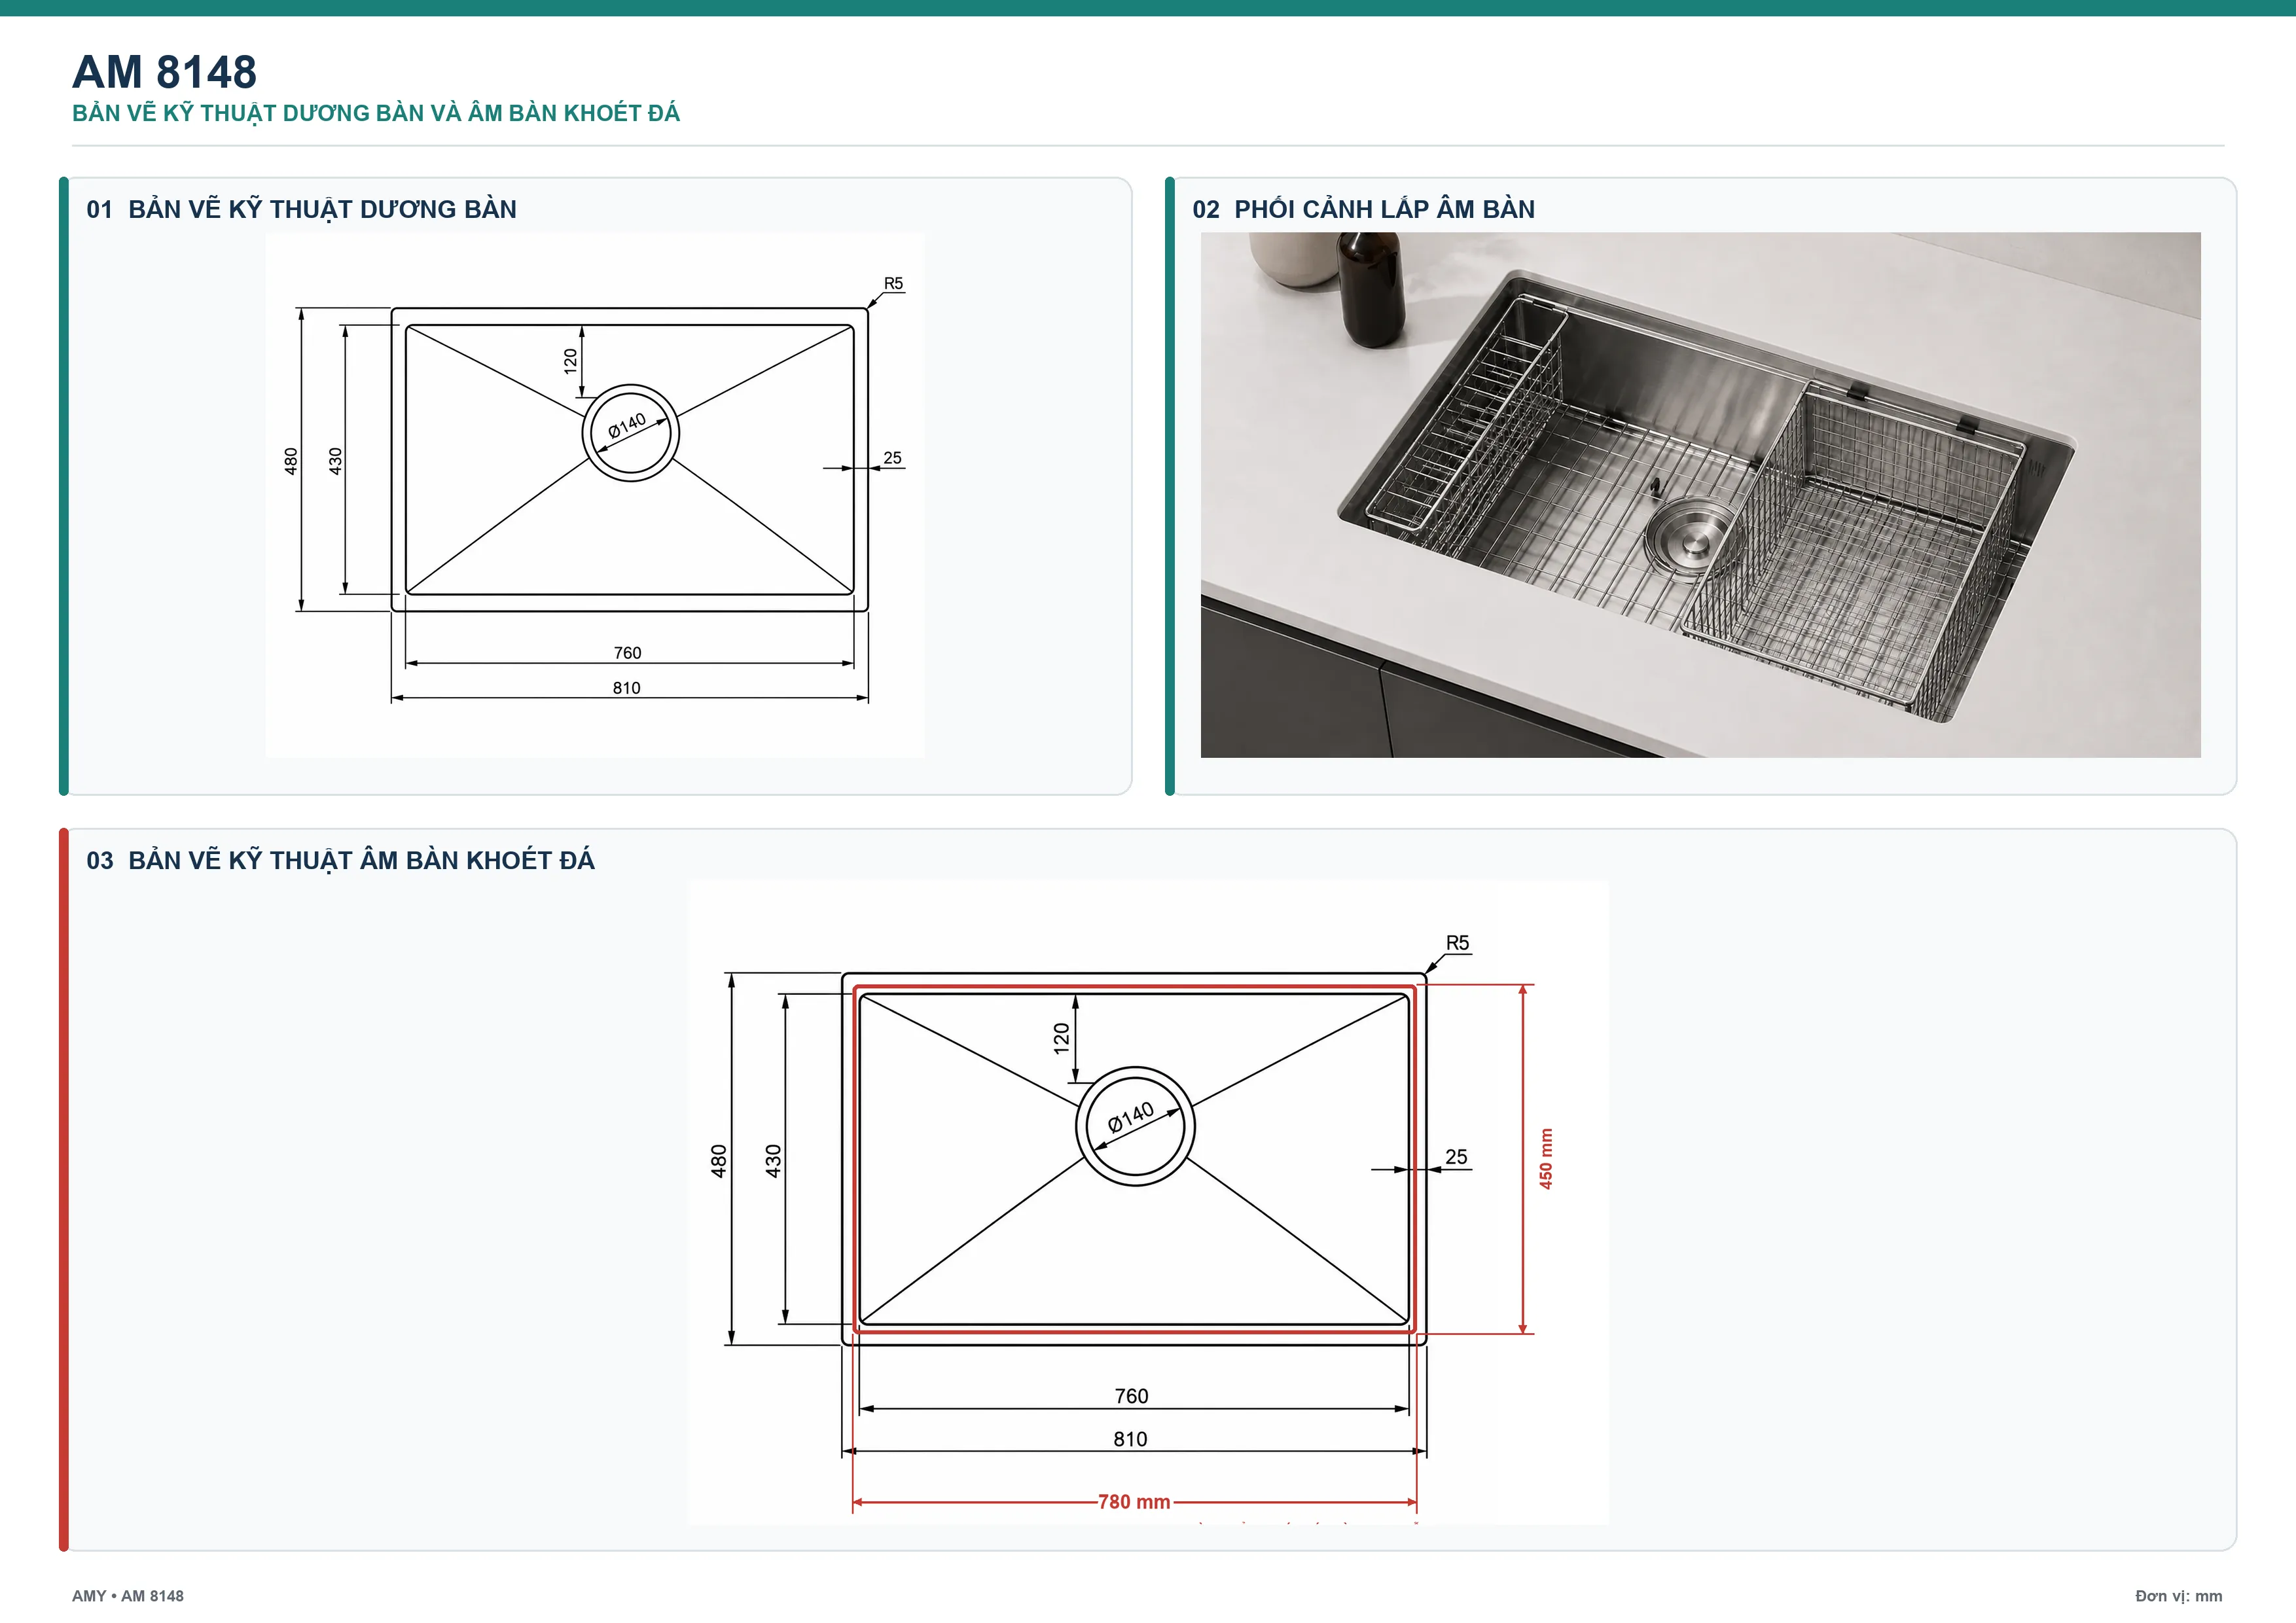2296x1623 pixels.
Task: Select section heading 03 BẢN VẼ KỸ THUẬT ÂM BÀN KHOÉT ĐÁ
Action: [x=340, y=860]
